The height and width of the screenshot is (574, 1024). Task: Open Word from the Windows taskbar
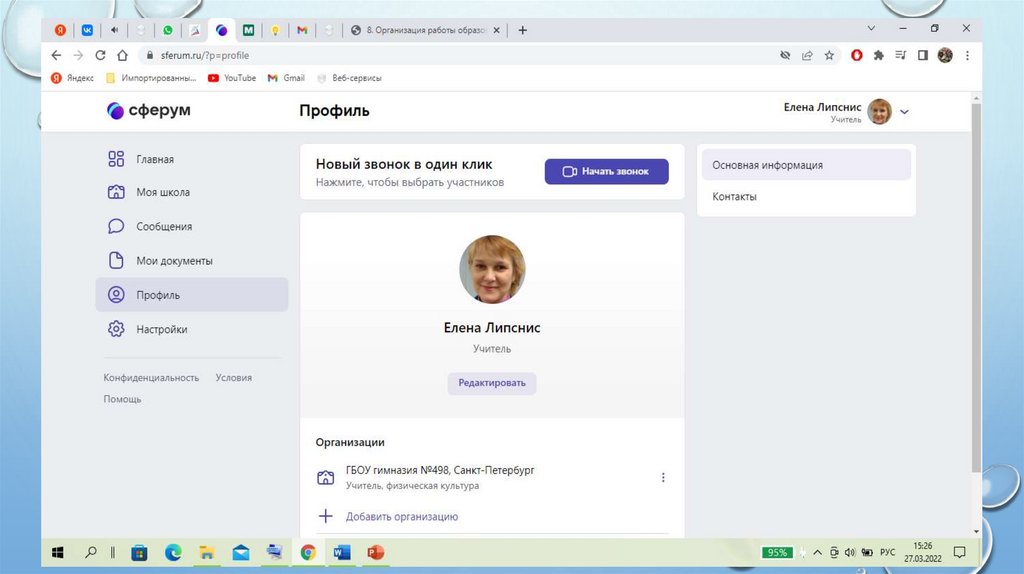pyautogui.click(x=341, y=552)
